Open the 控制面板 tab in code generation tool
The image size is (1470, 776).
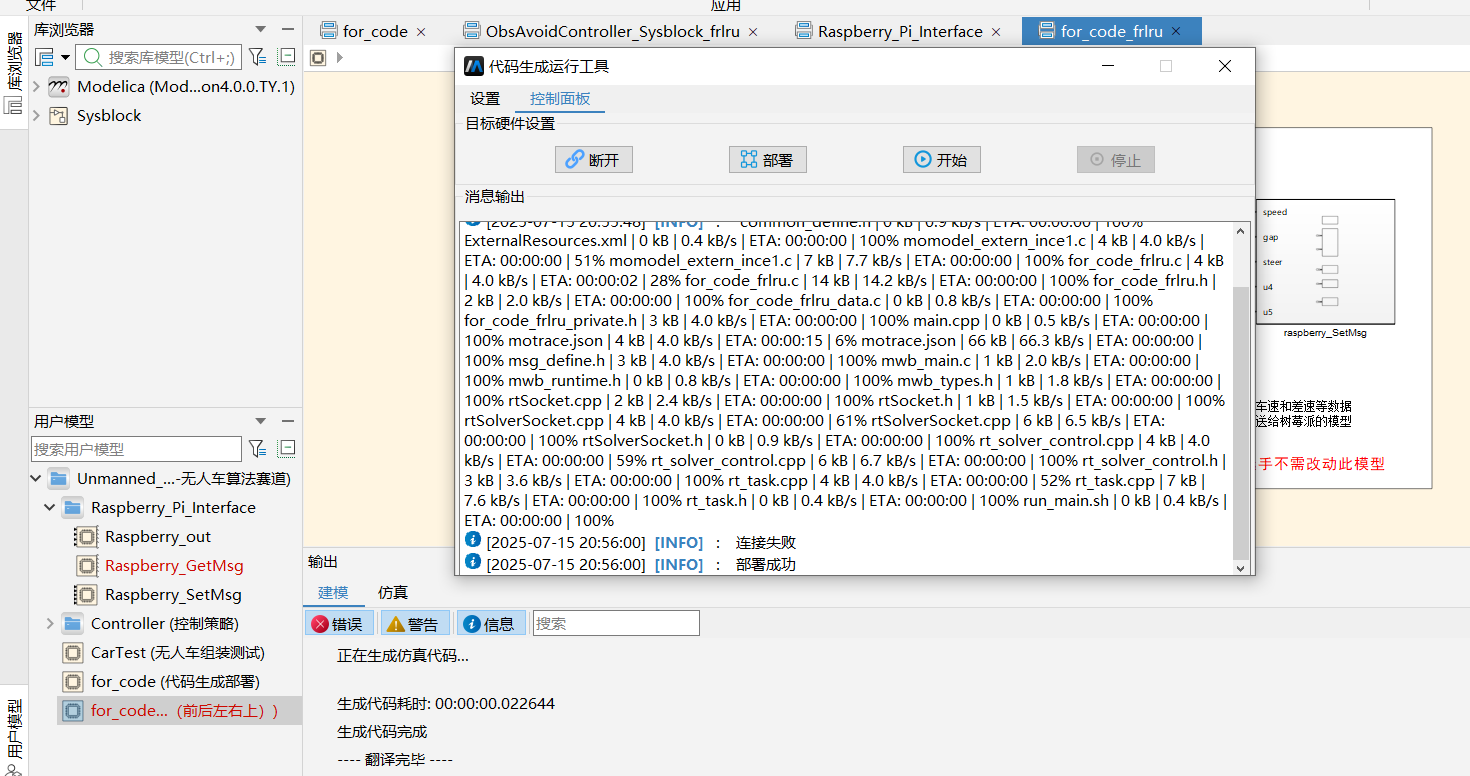[560, 99]
